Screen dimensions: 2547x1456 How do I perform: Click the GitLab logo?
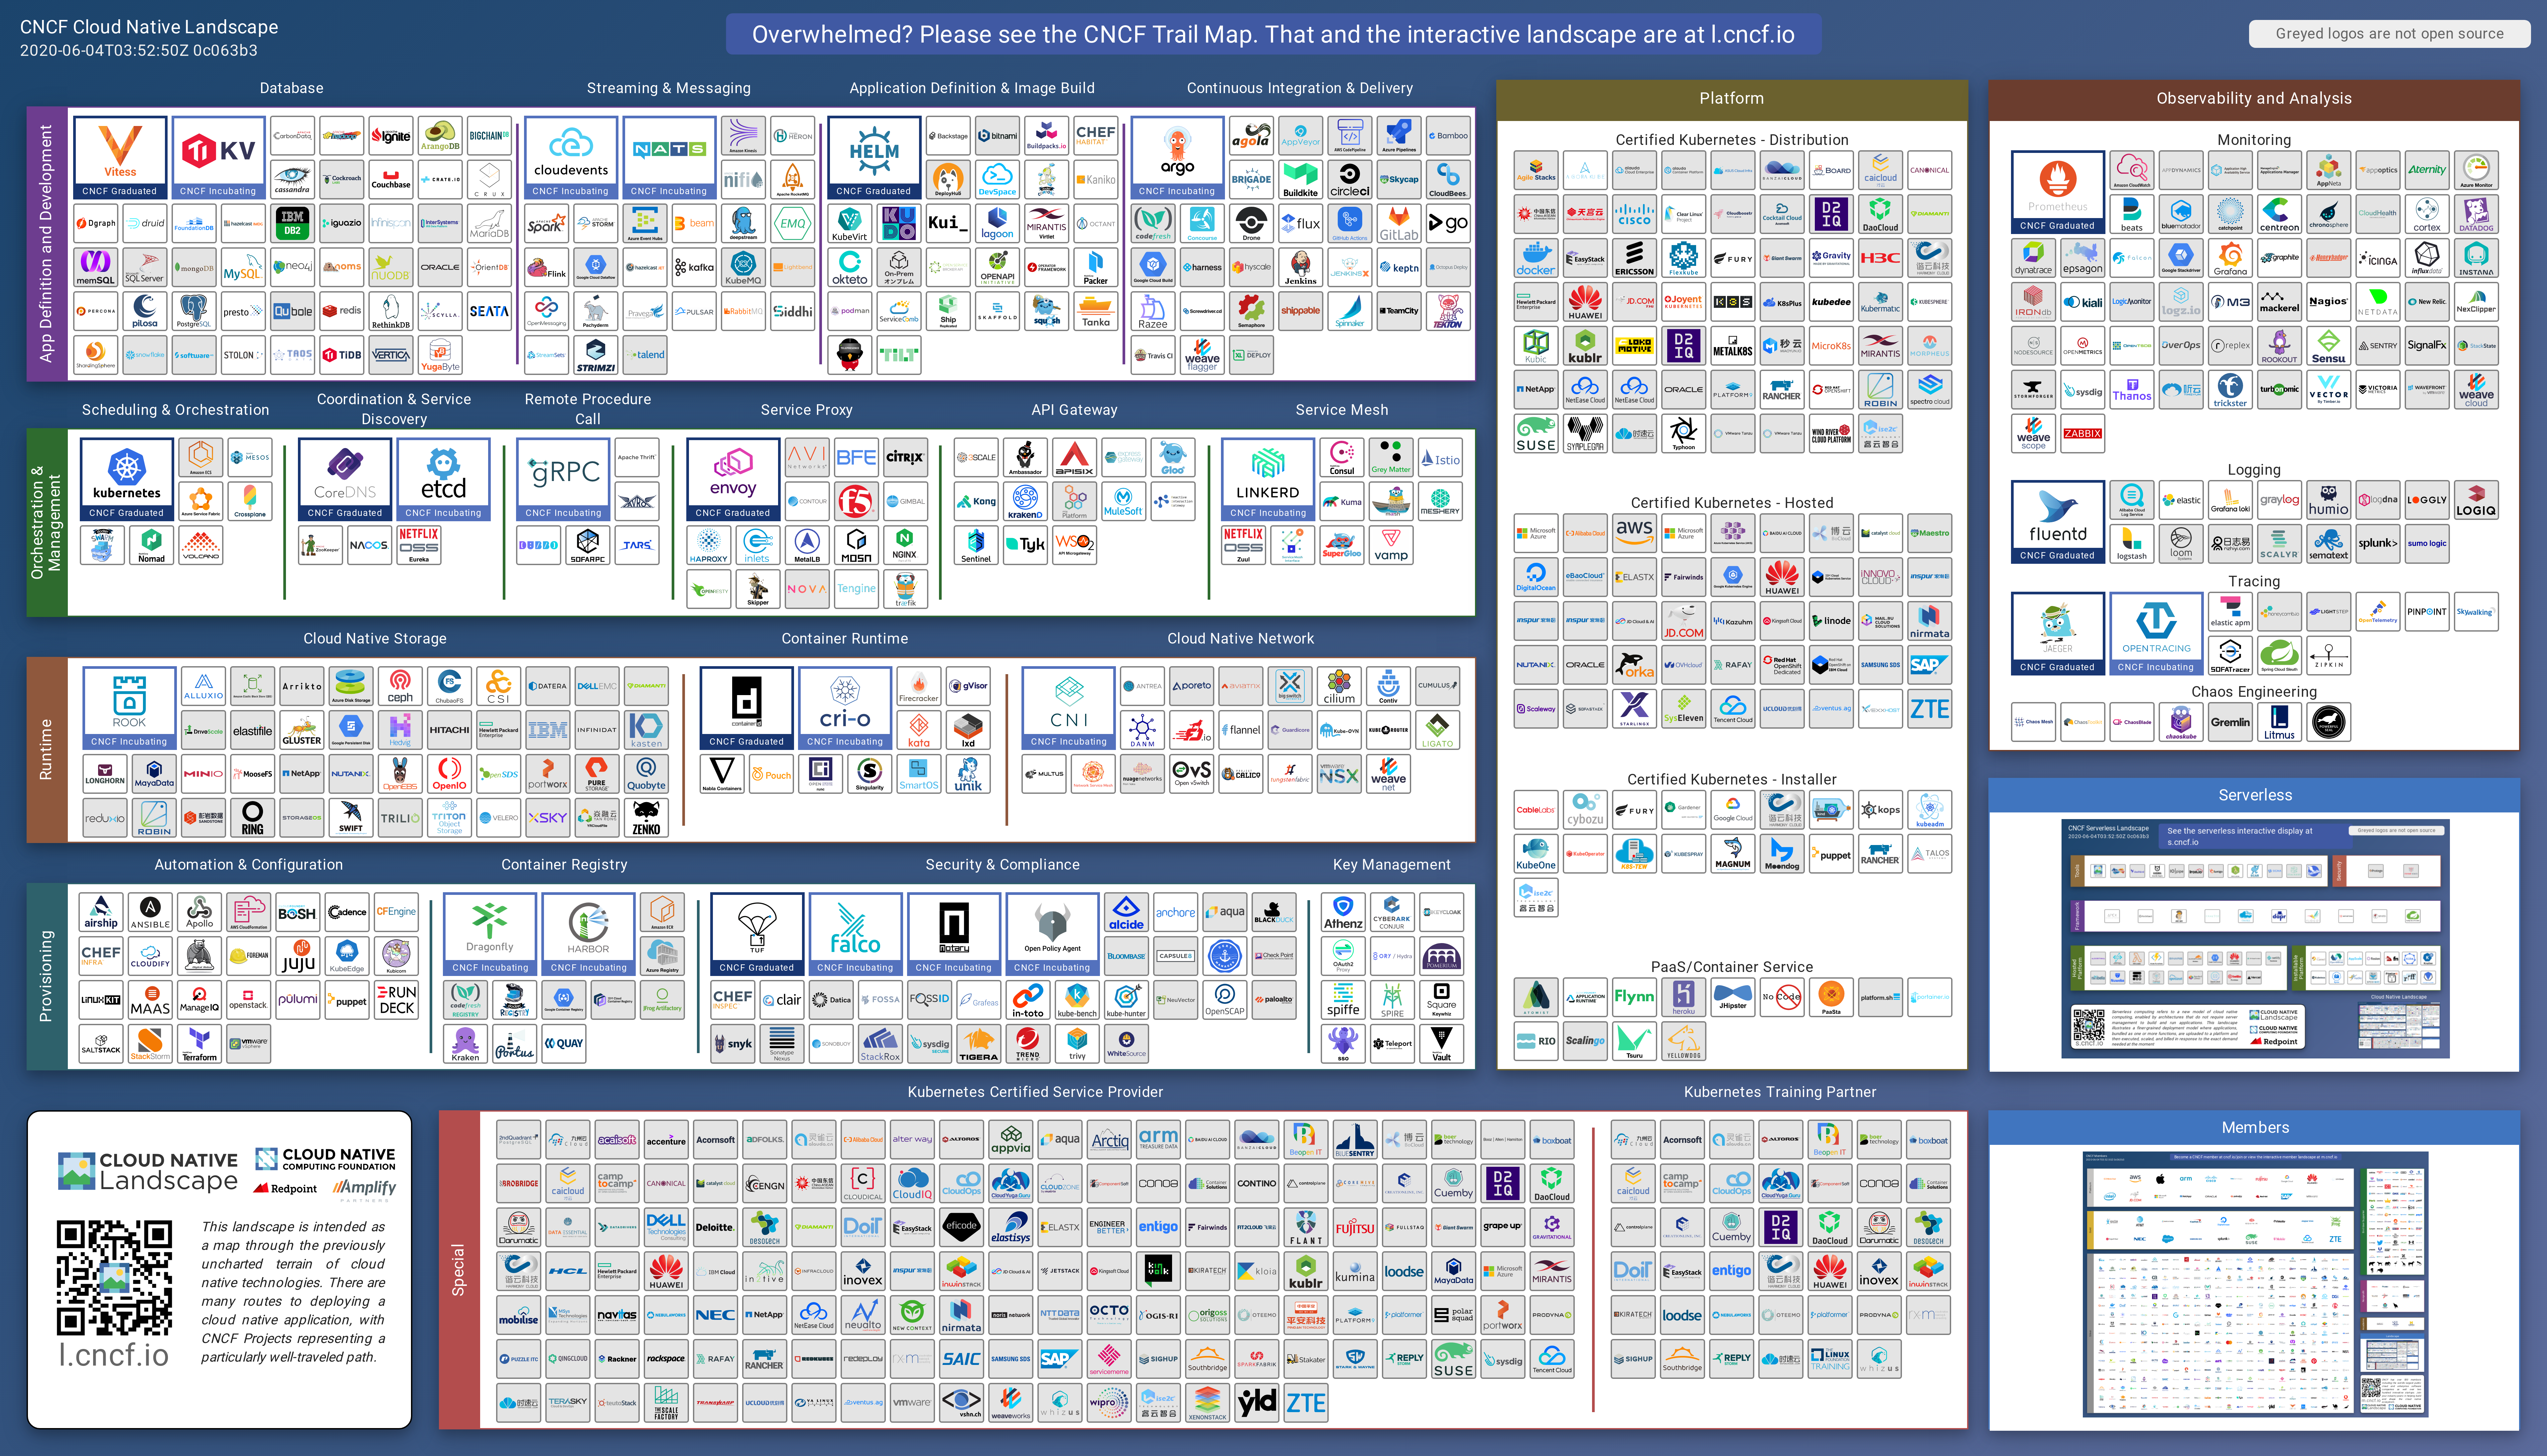(x=1399, y=223)
